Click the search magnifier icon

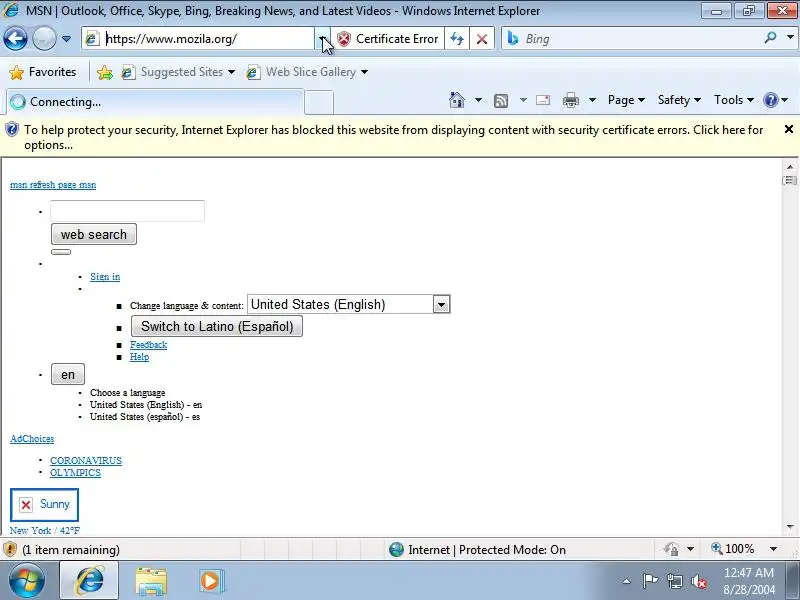point(770,38)
